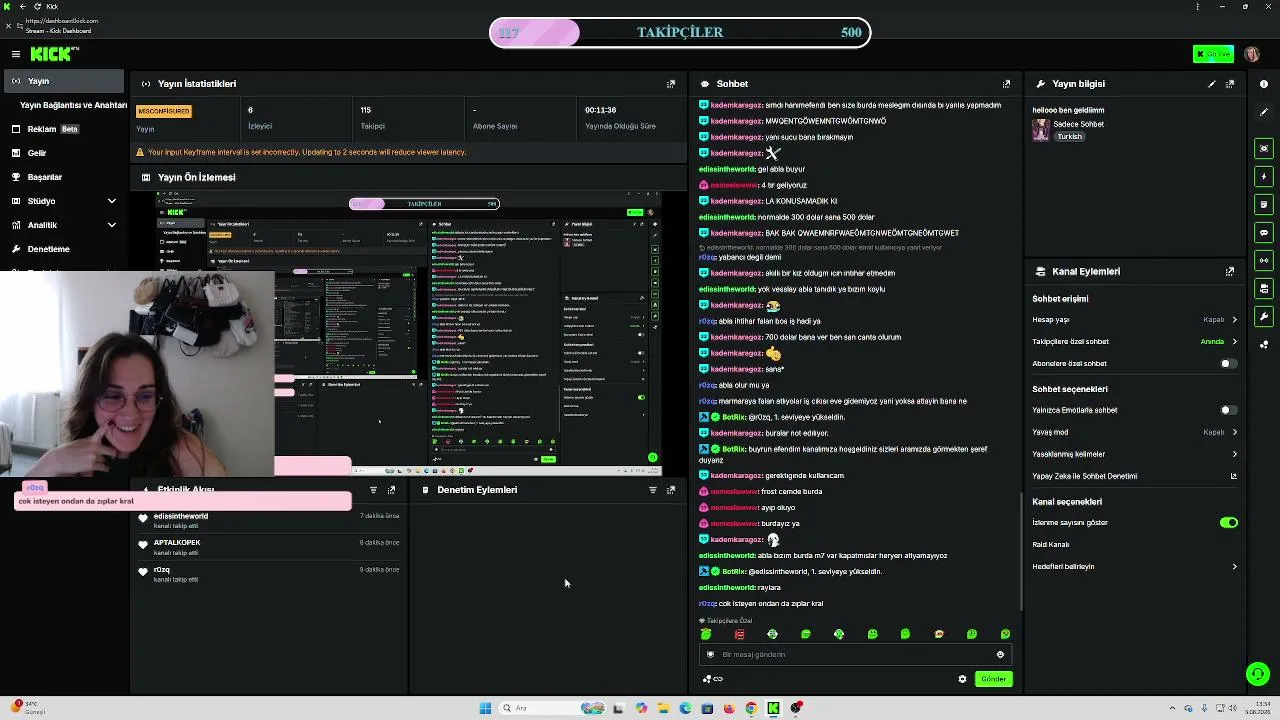1280x720 pixels.
Task: Click APTALKOPEK in activity feed
Action: [x=177, y=543]
